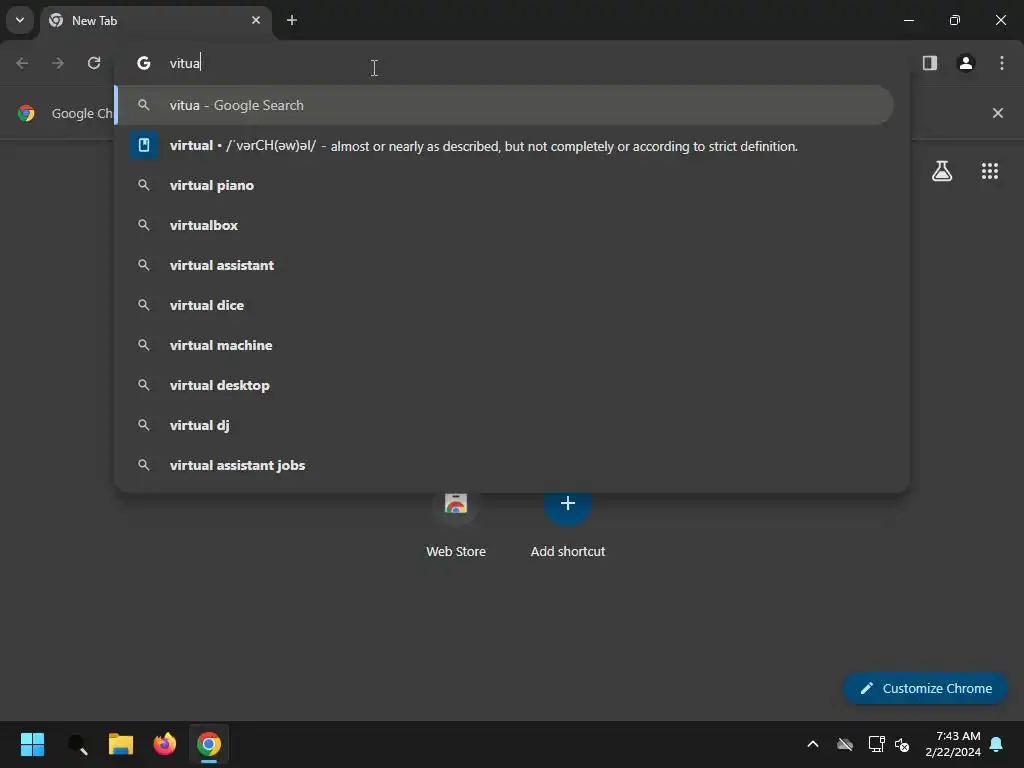The image size is (1024, 768).
Task: Open the tab search dropdown arrow
Action: (x=20, y=20)
